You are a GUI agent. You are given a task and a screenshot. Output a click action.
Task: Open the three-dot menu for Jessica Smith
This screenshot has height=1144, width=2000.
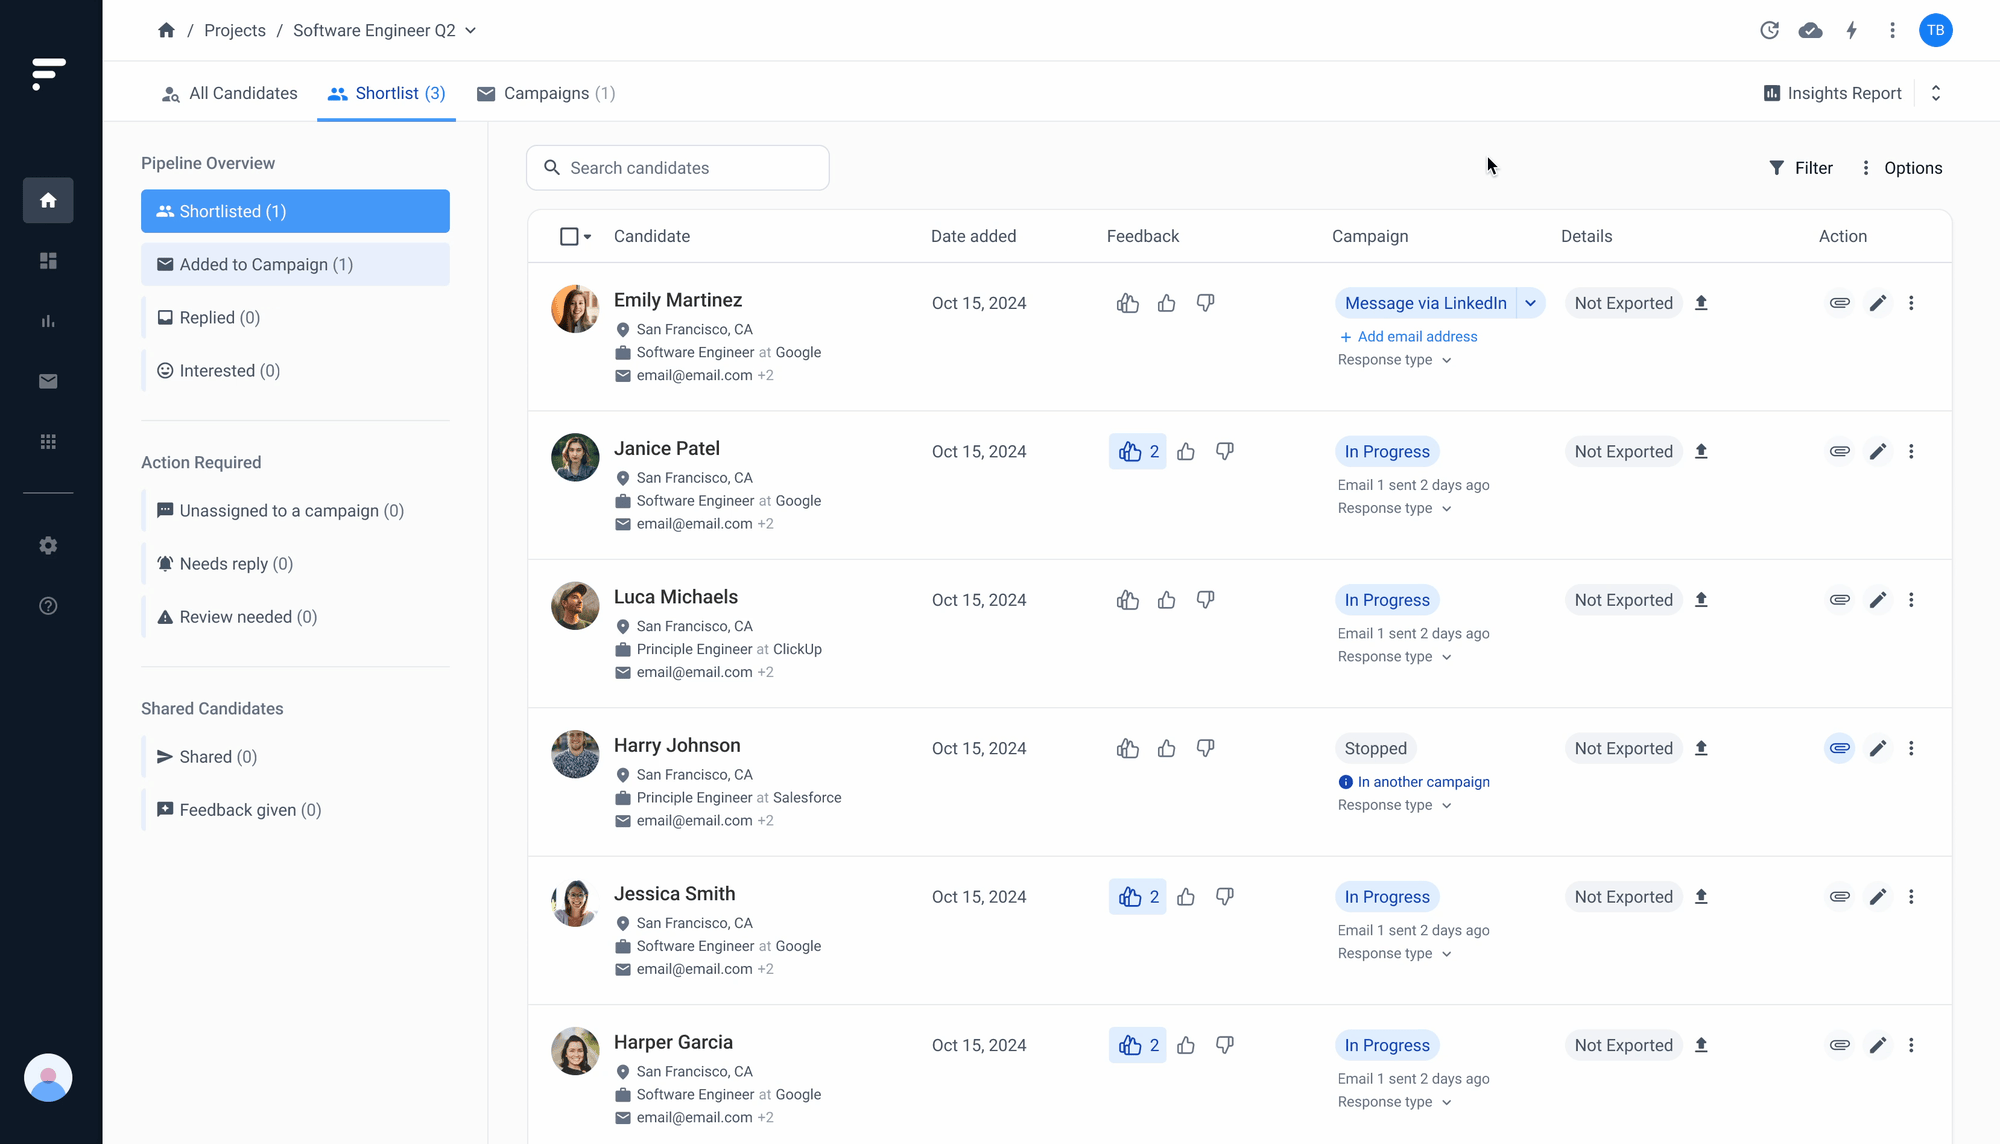coord(1911,897)
